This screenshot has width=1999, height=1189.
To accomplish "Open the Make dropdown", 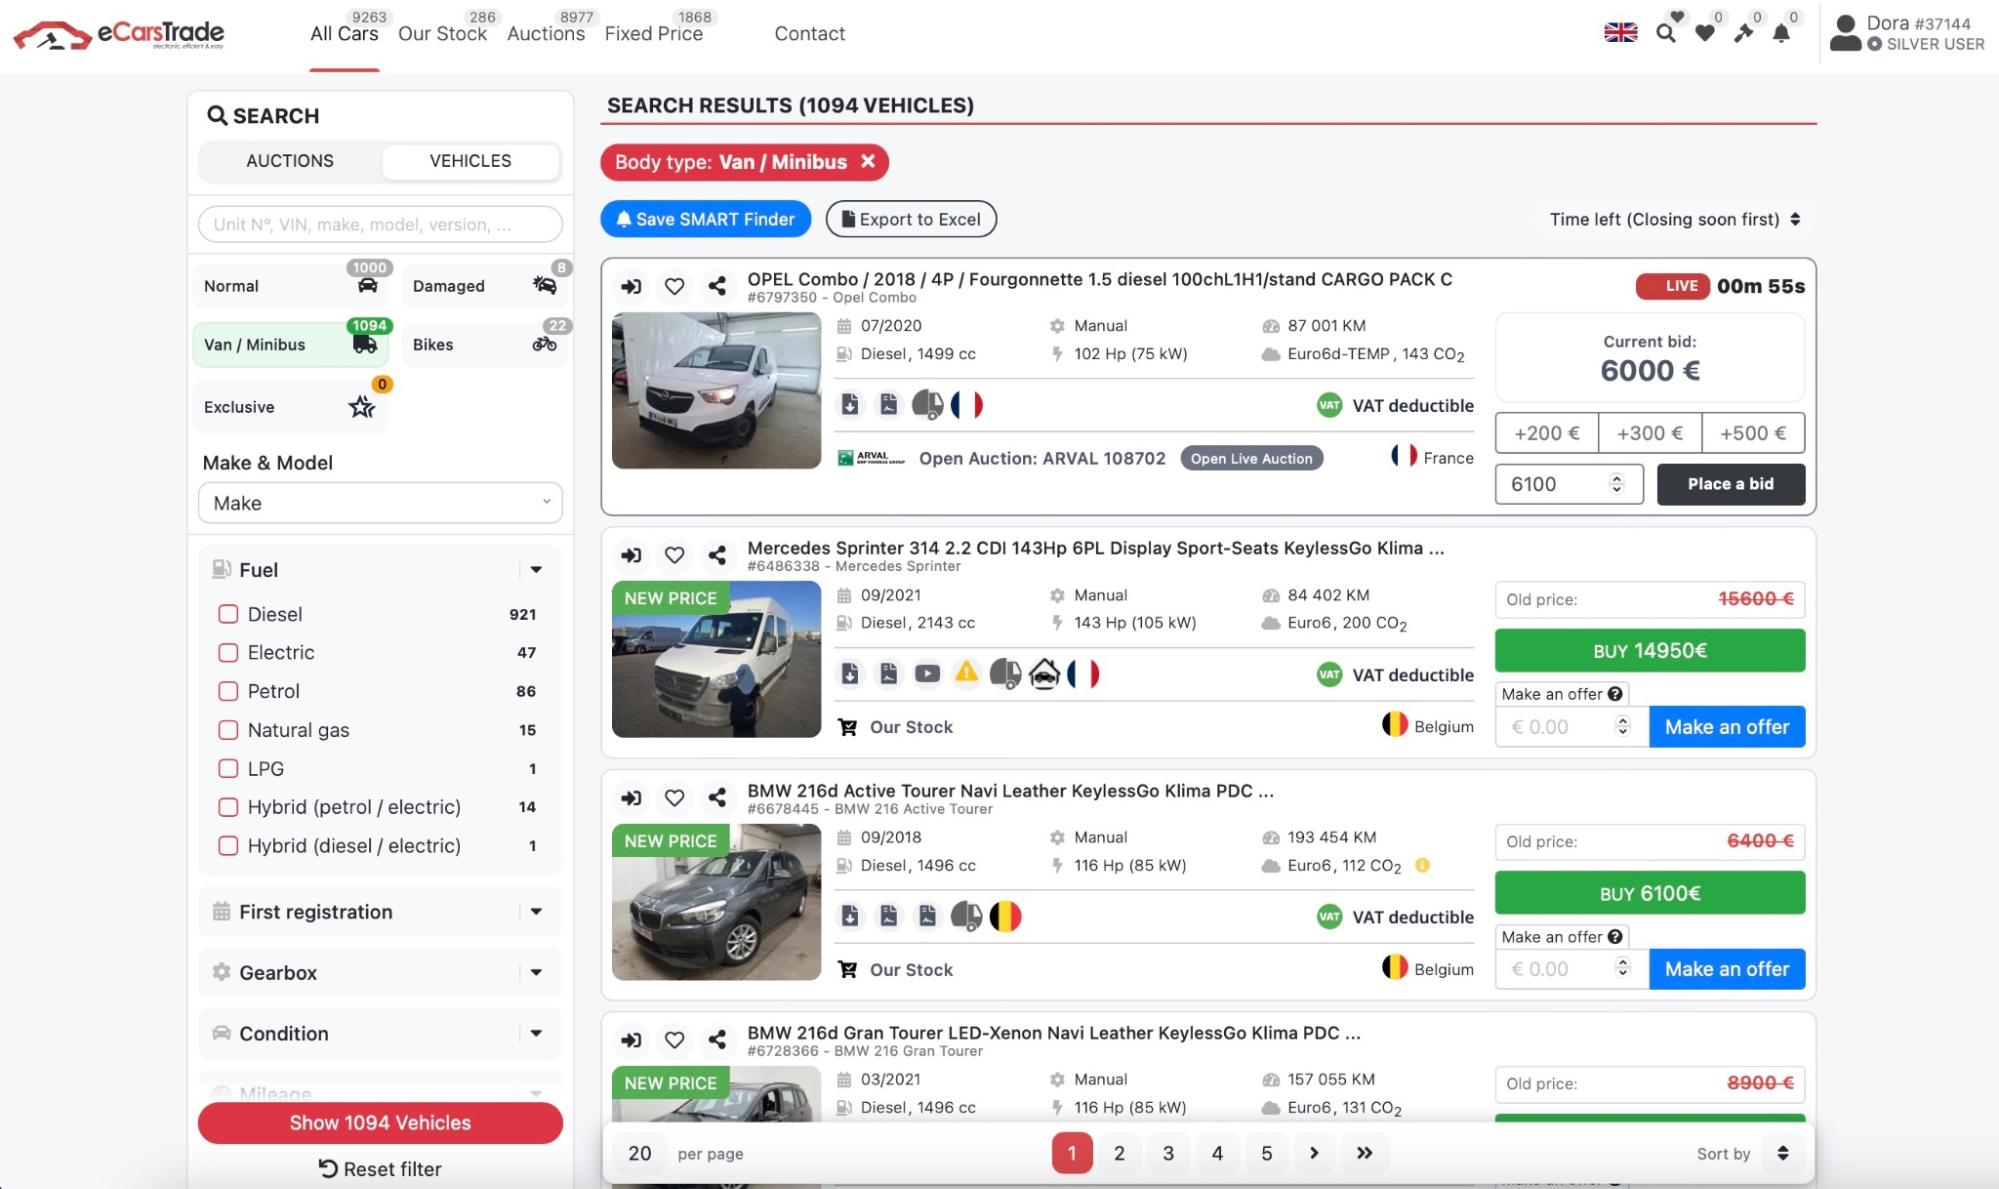I will [380, 503].
